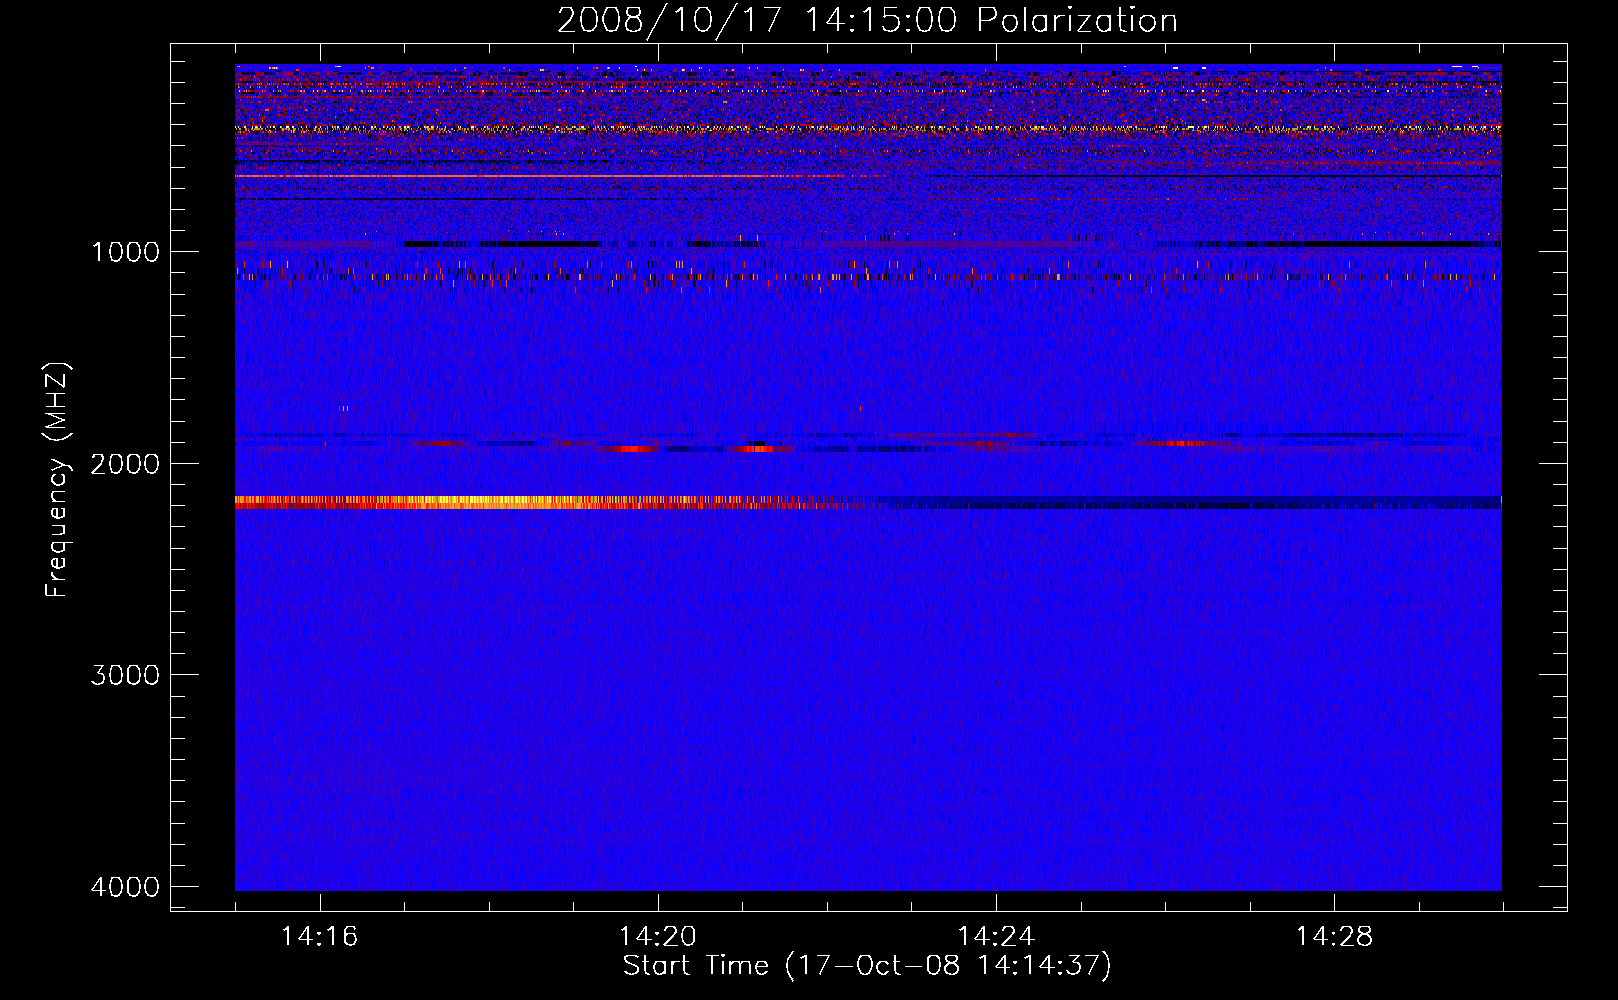This screenshot has height=1000, width=1618.
Task: Click the 1000 frequency tick label
Action: [x=125, y=251]
